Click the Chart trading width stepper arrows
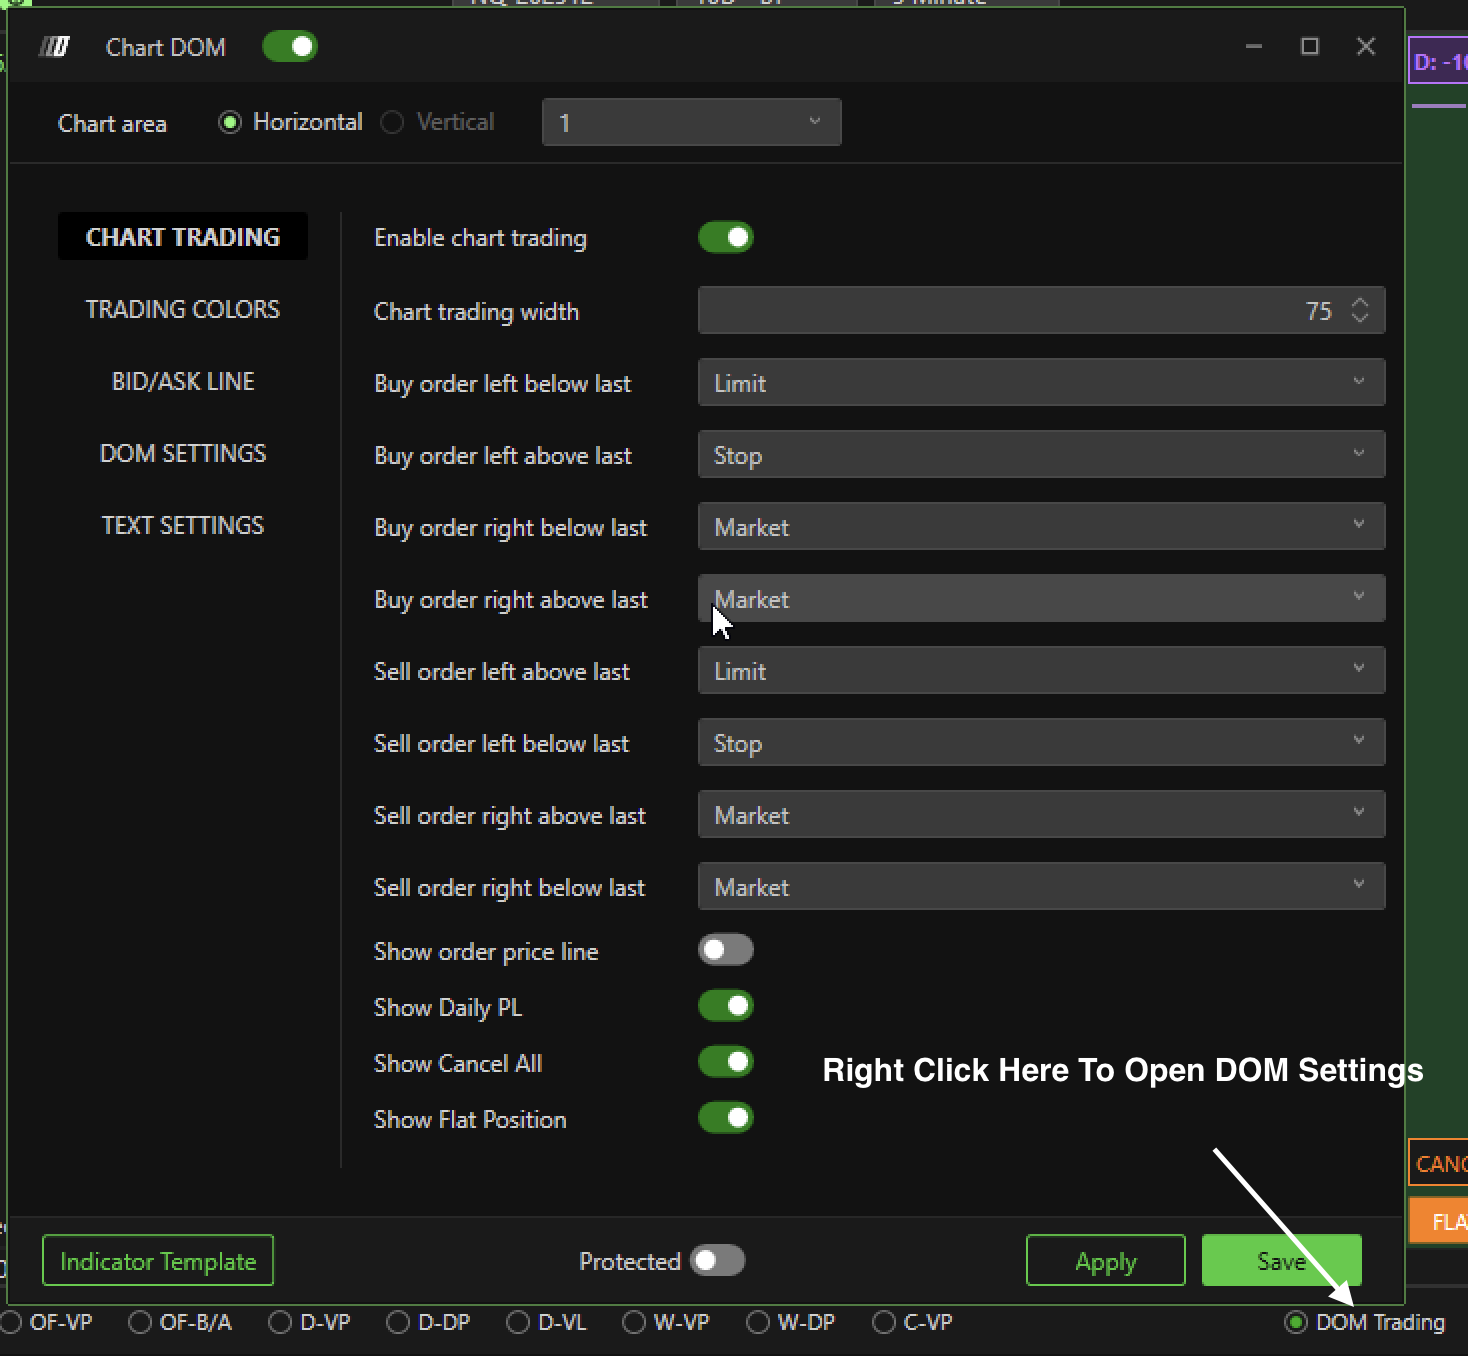This screenshot has height=1356, width=1468. coord(1359,311)
